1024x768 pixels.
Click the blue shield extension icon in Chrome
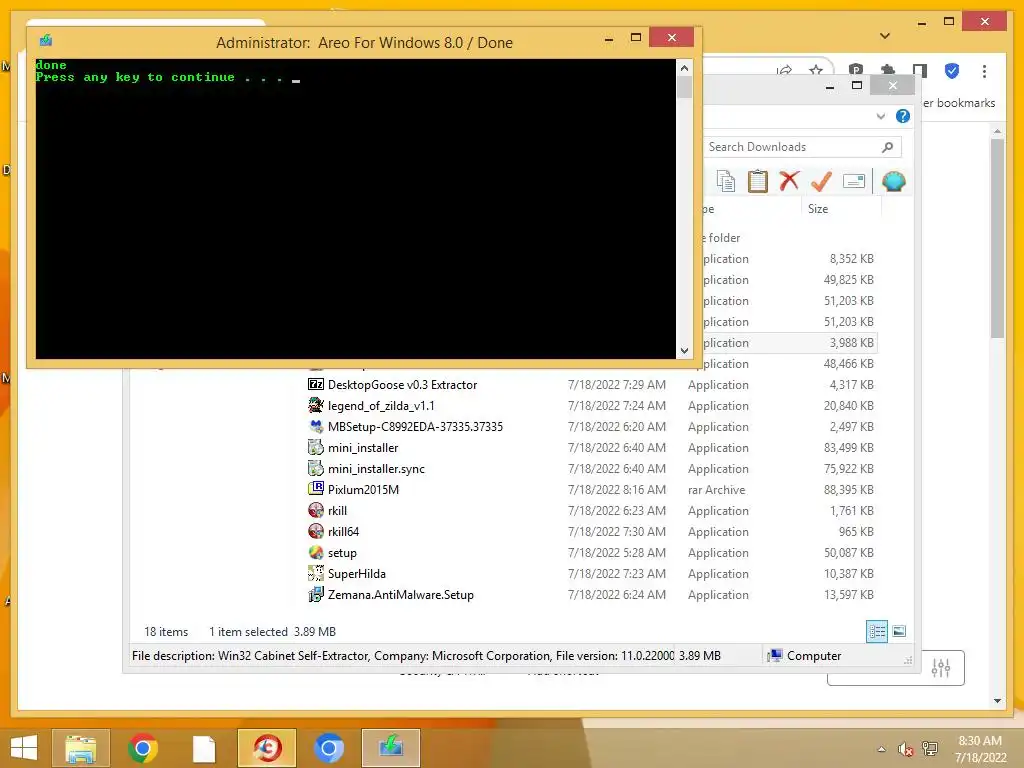pos(952,71)
